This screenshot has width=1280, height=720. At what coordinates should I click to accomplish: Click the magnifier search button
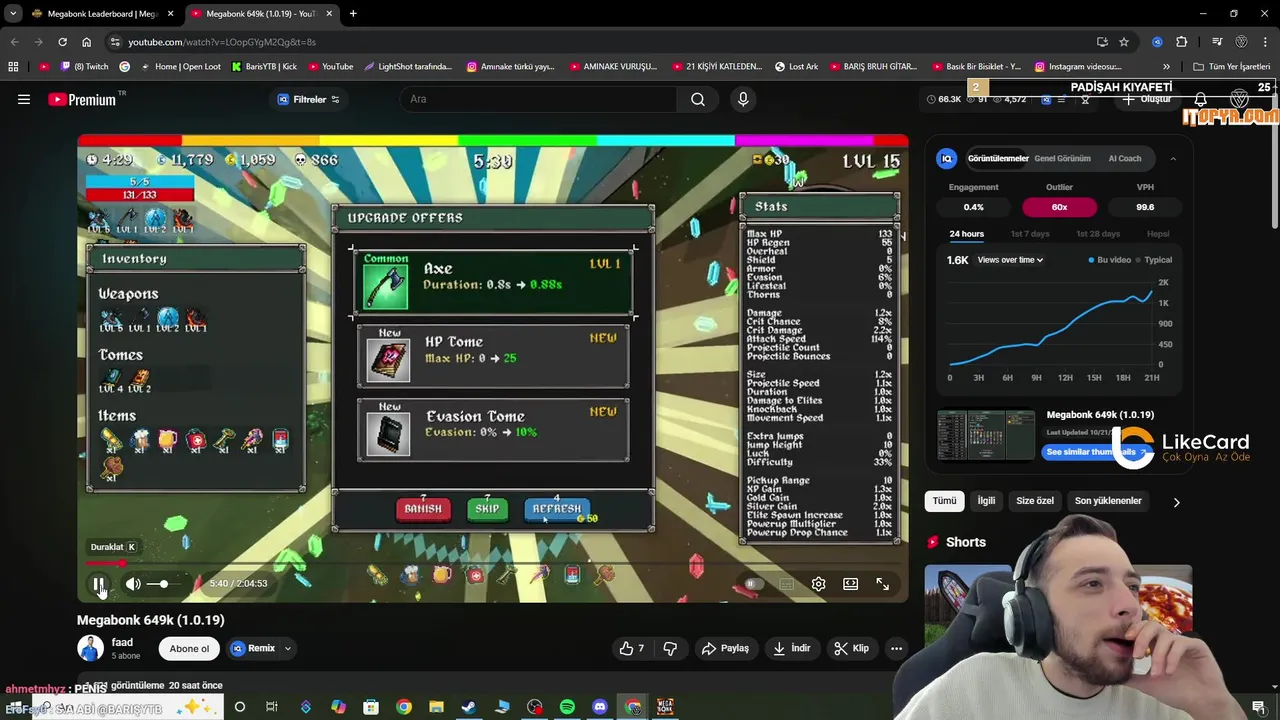pos(698,99)
